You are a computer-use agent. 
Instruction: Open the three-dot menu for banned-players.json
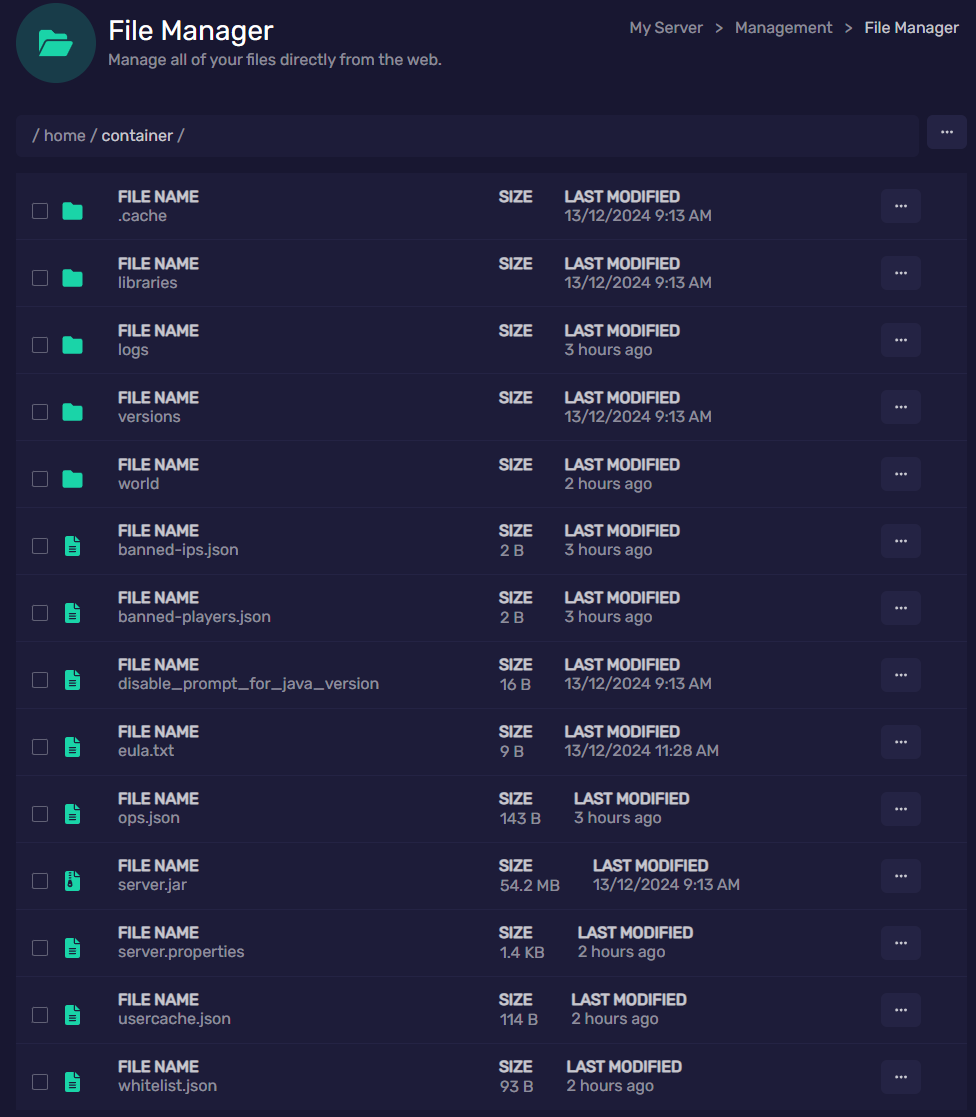pos(900,608)
